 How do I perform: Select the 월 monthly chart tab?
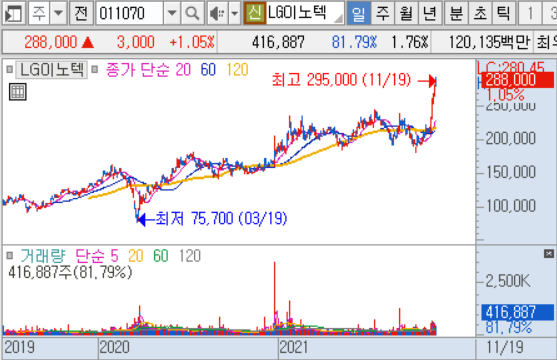pos(406,14)
